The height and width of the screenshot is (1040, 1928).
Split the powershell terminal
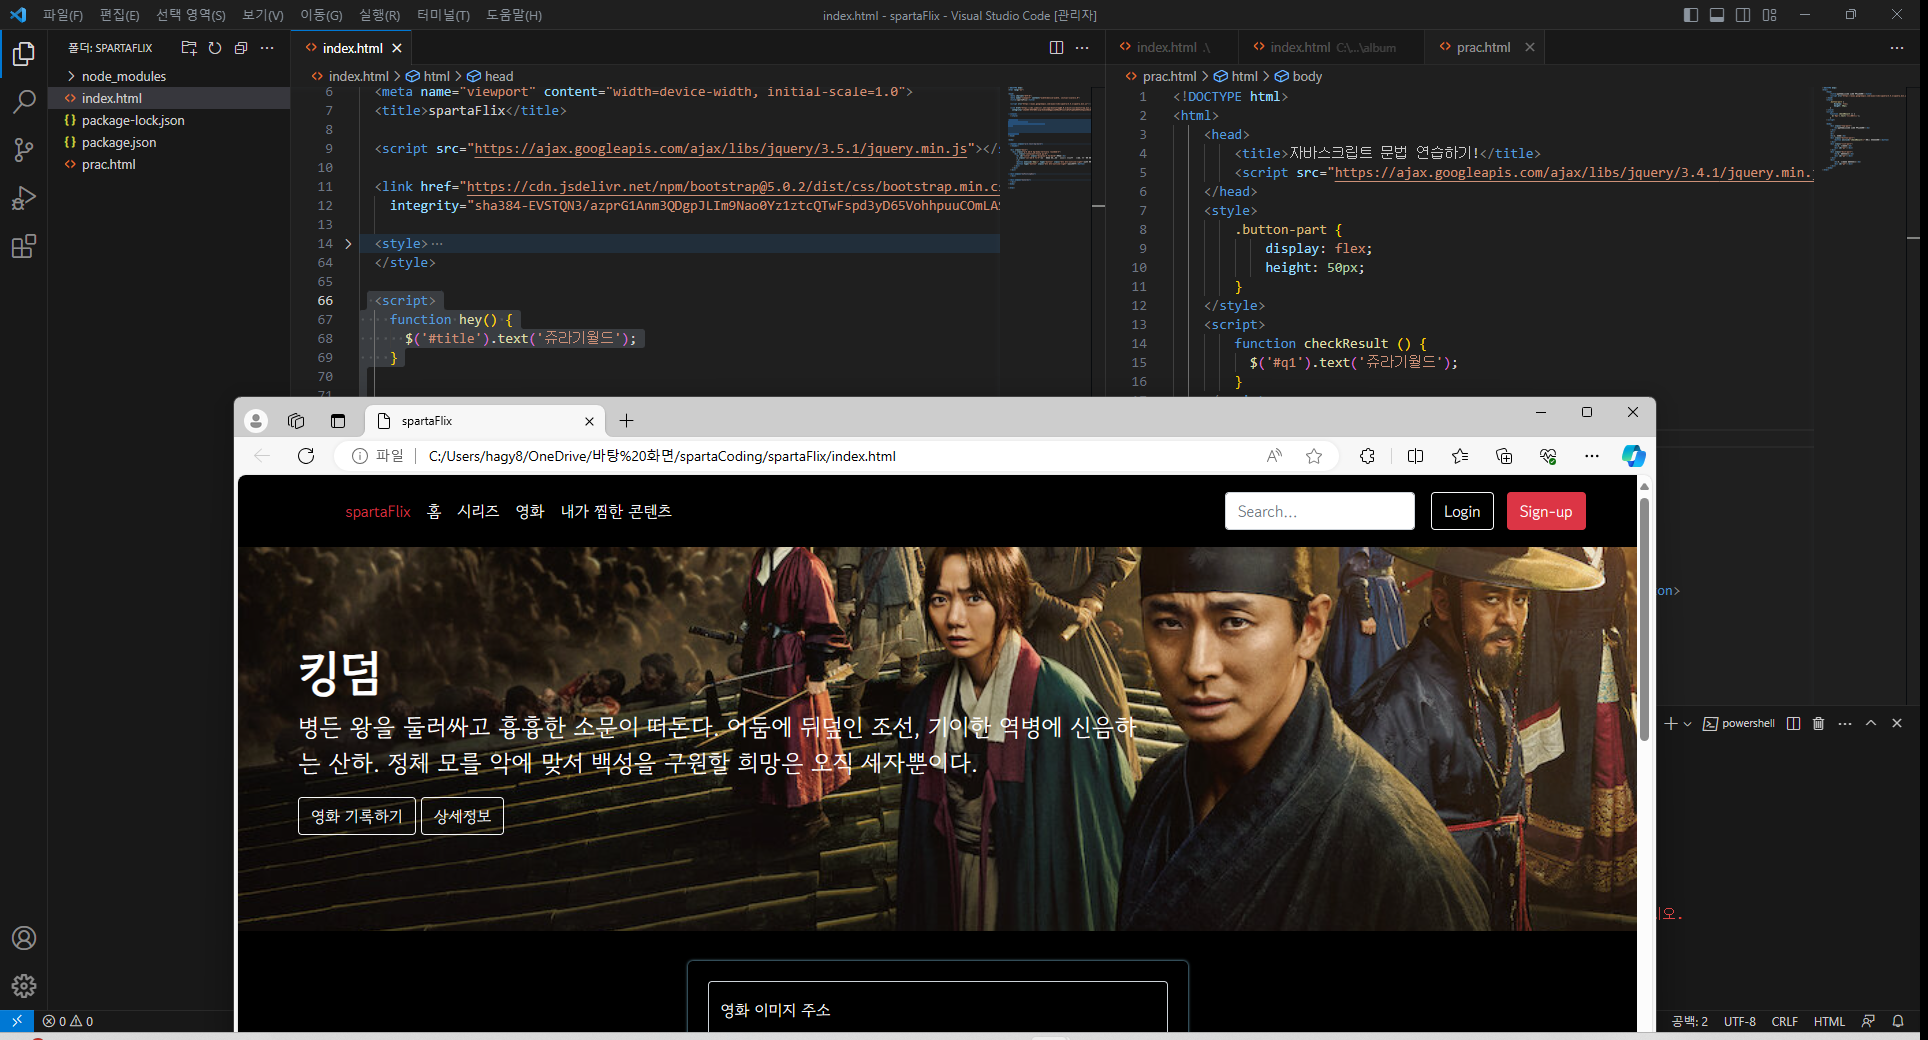pos(1794,723)
